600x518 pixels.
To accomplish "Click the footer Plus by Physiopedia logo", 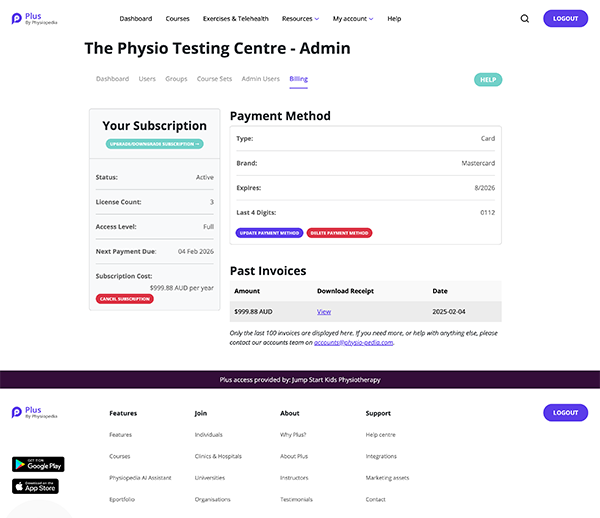I will pyautogui.click(x=34, y=412).
